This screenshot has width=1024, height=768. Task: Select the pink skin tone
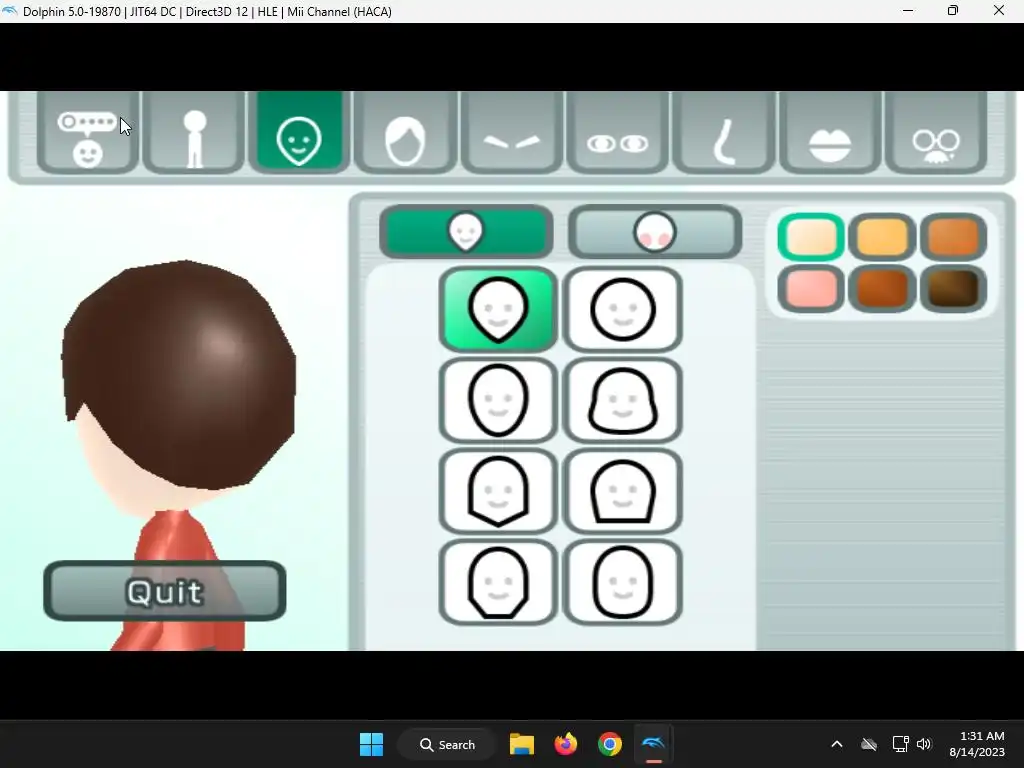pos(811,289)
